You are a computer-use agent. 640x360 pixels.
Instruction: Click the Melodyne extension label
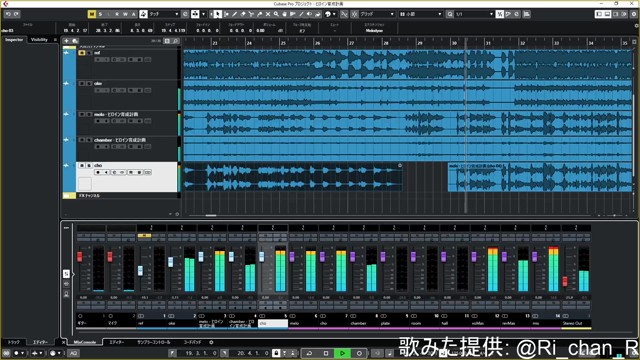tap(374, 31)
